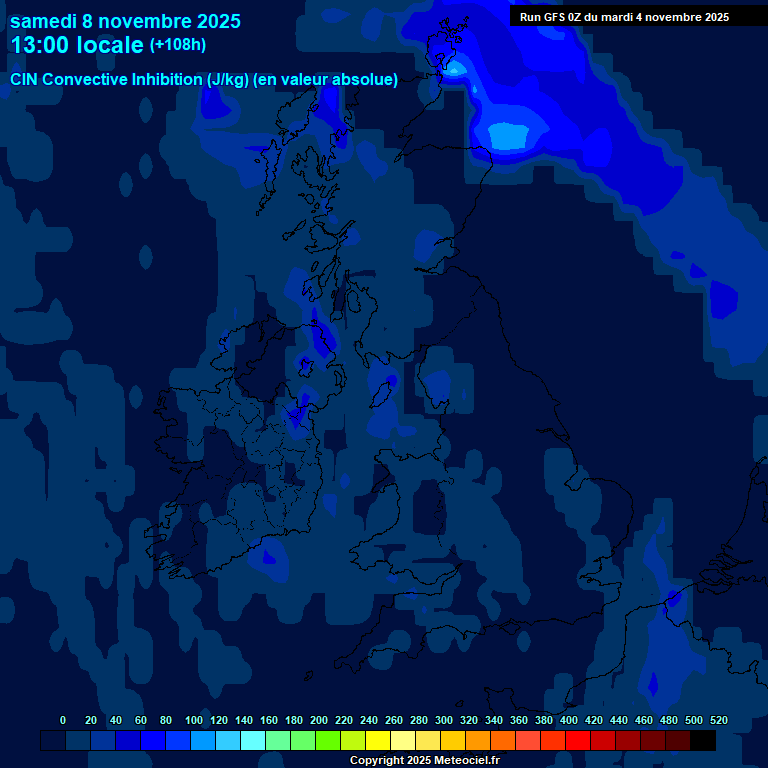Click the '260' value on color scale

[x=394, y=720]
